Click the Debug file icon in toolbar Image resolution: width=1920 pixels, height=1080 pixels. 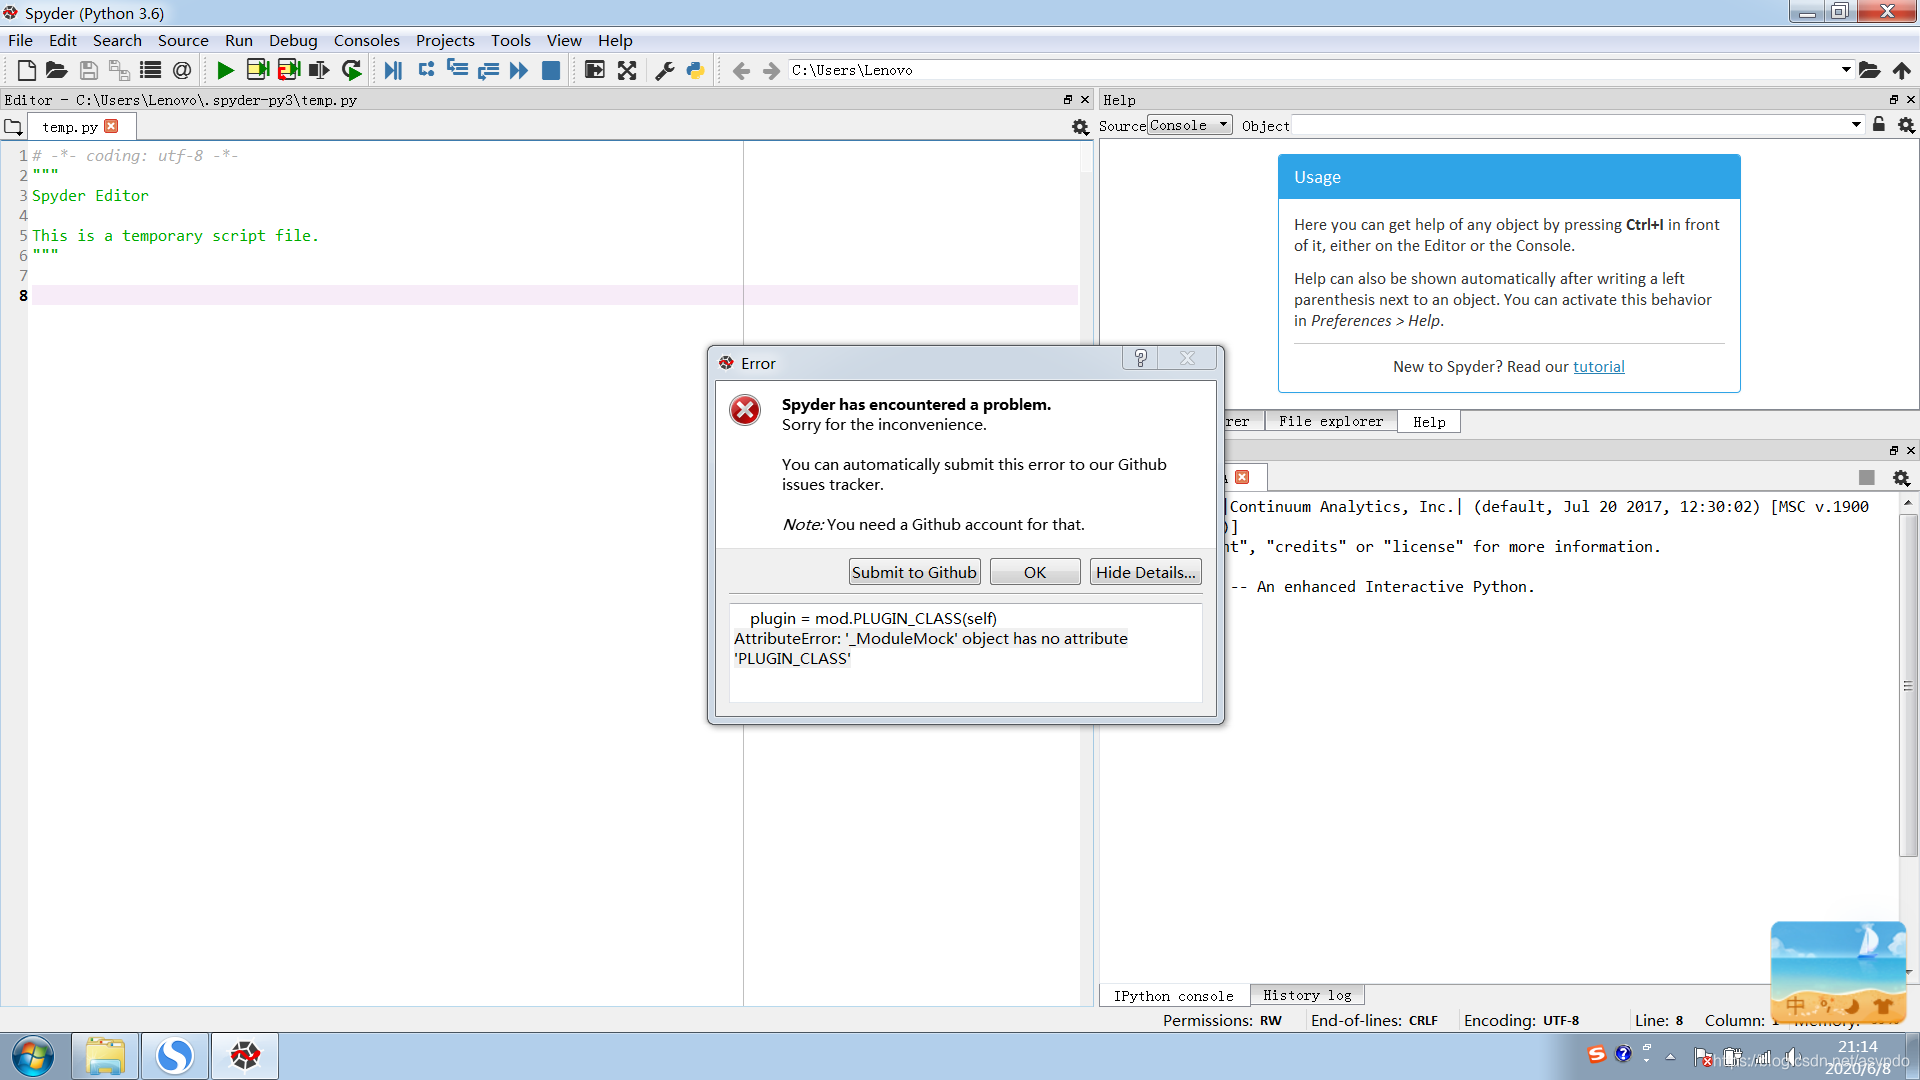(x=393, y=70)
